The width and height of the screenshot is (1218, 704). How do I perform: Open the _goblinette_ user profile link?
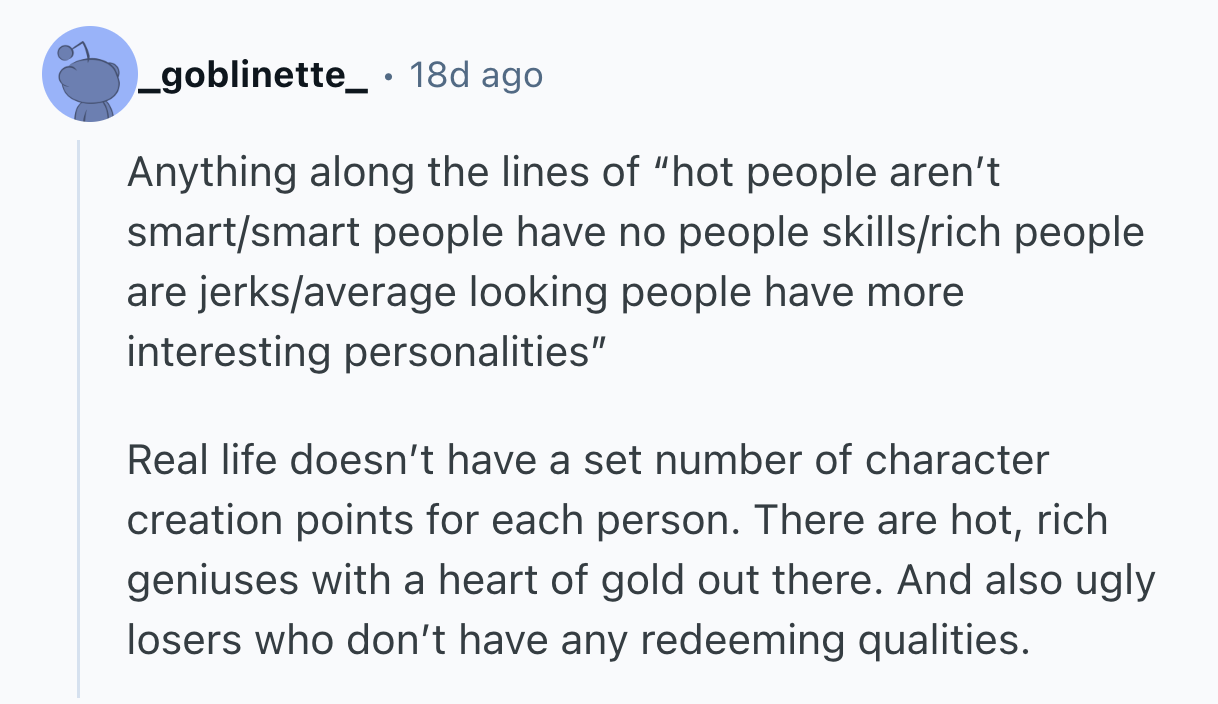[253, 75]
